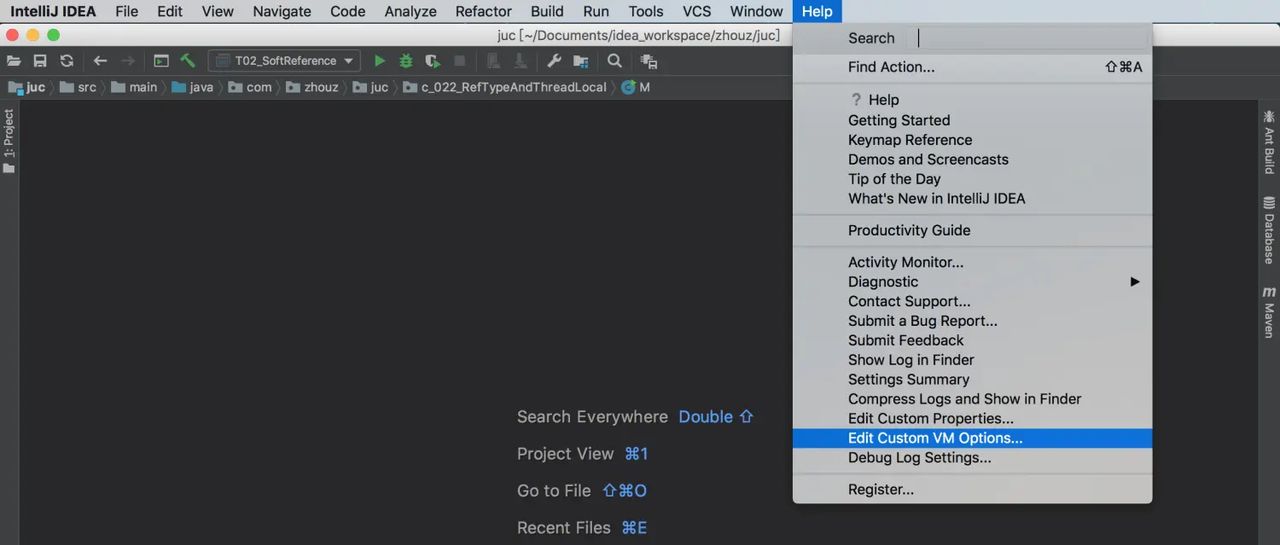This screenshot has height=545, width=1280.
Task: Start debugging with the green bug icon
Action: point(406,61)
